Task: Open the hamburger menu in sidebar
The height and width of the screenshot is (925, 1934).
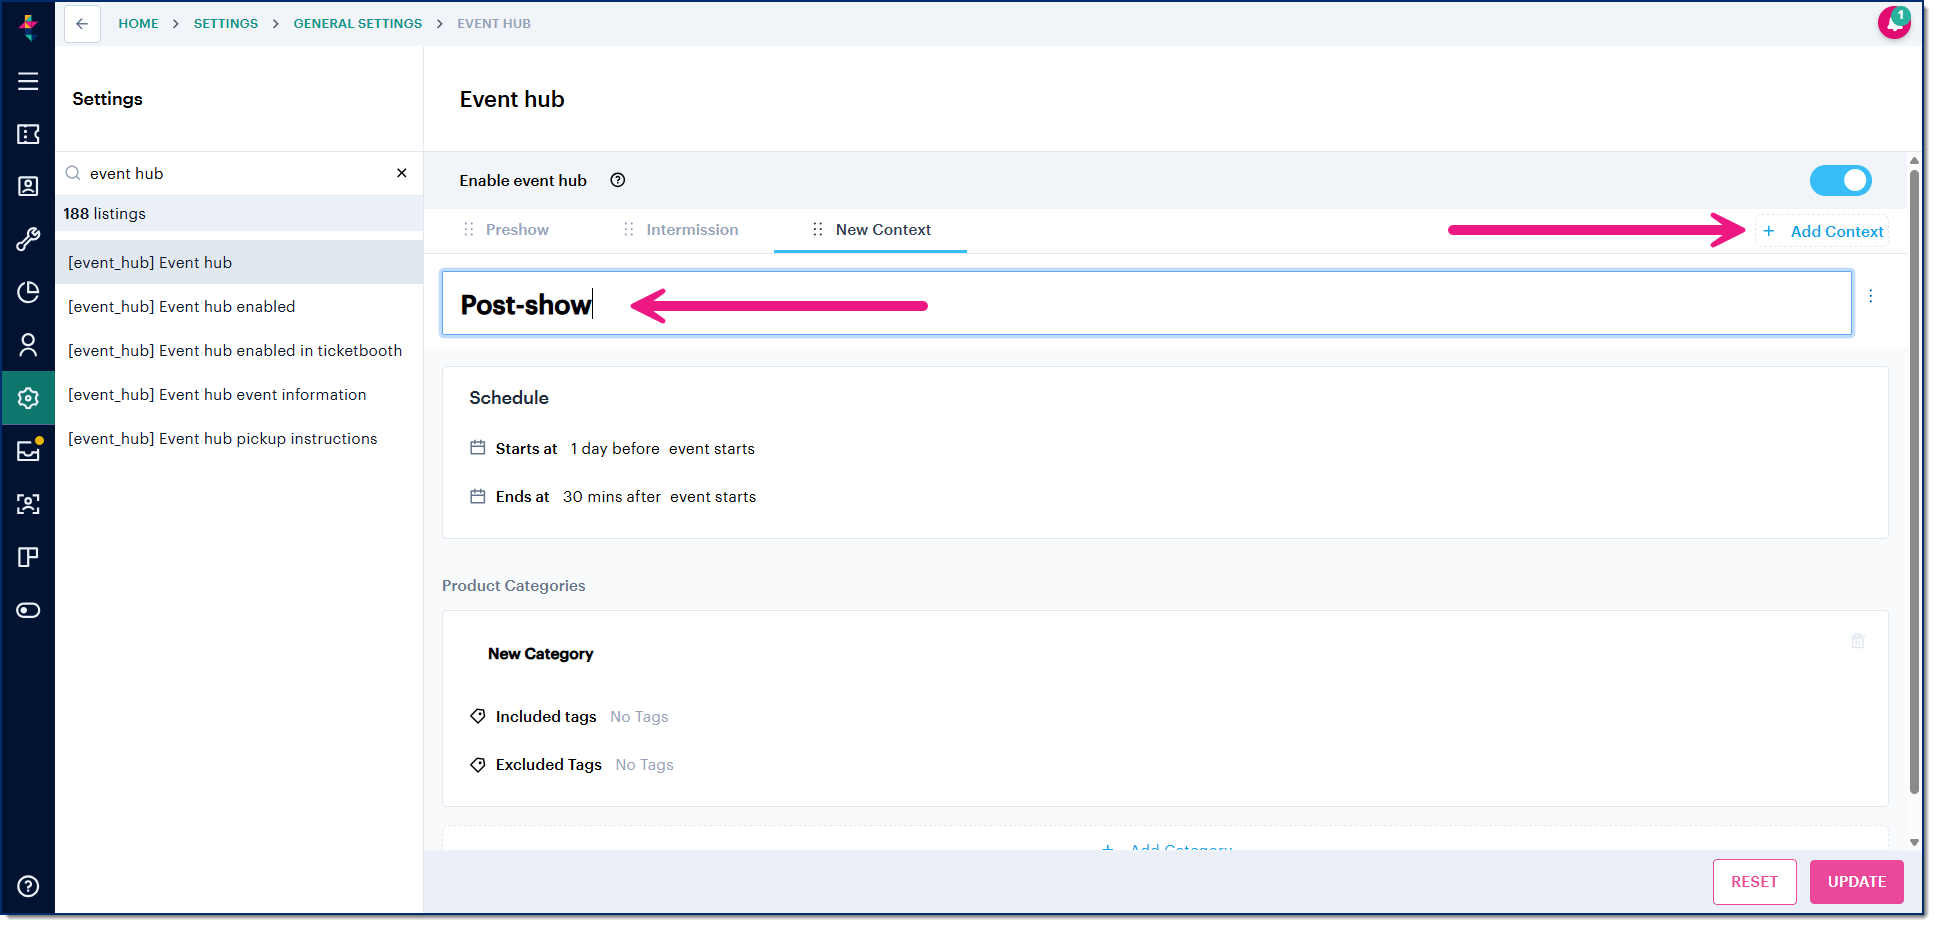Action: click(28, 81)
